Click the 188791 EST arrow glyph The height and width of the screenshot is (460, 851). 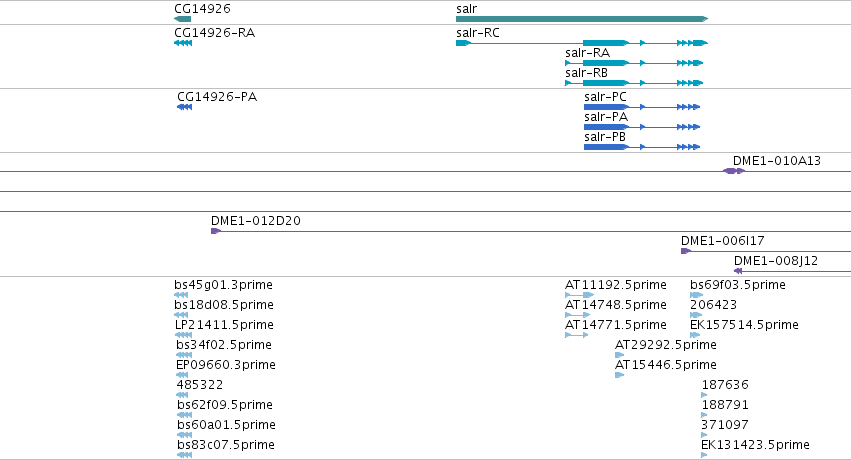click(x=704, y=416)
